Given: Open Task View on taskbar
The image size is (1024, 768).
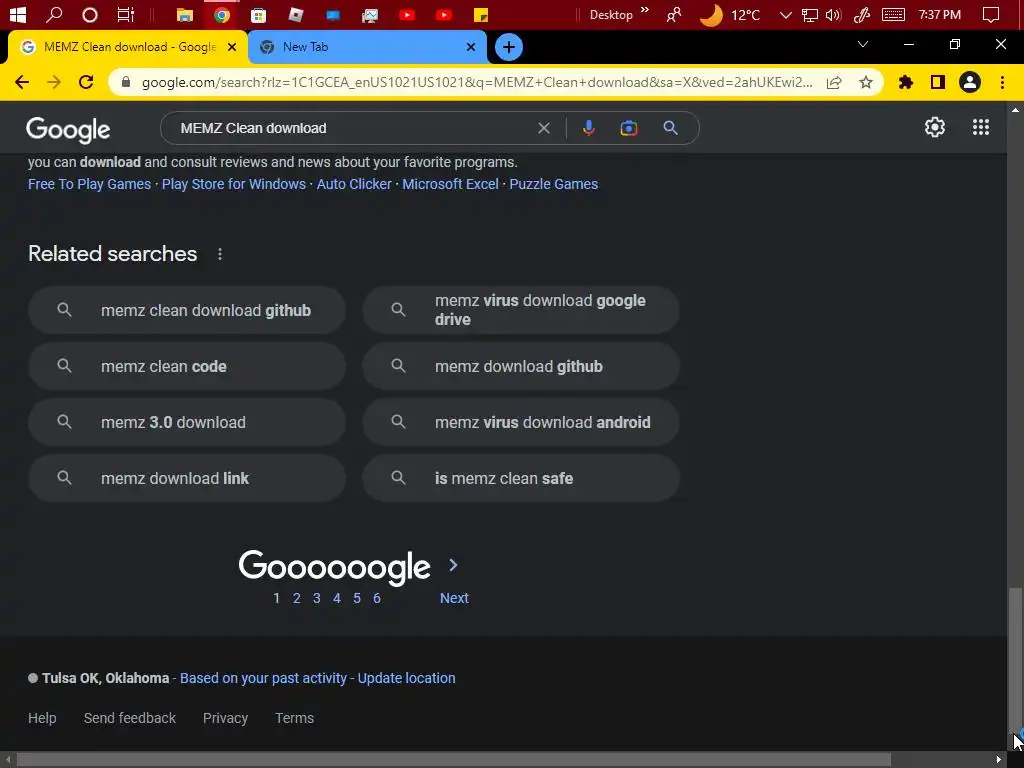Looking at the screenshot, I should point(125,14).
